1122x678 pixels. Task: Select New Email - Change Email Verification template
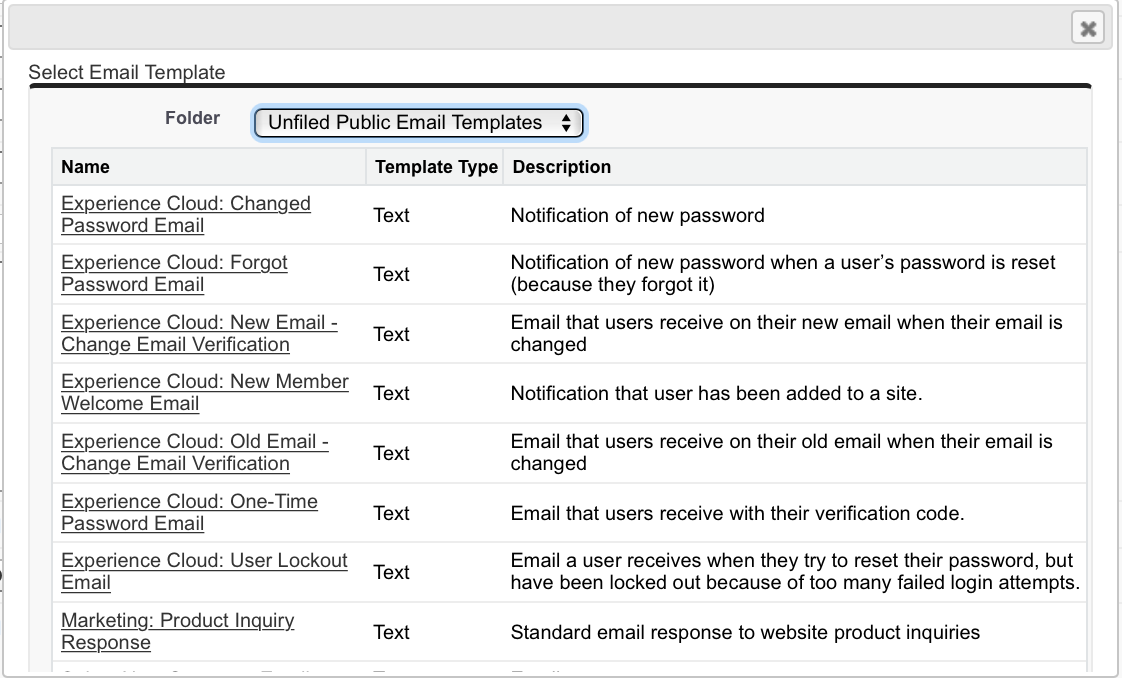(x=199, y=333)
